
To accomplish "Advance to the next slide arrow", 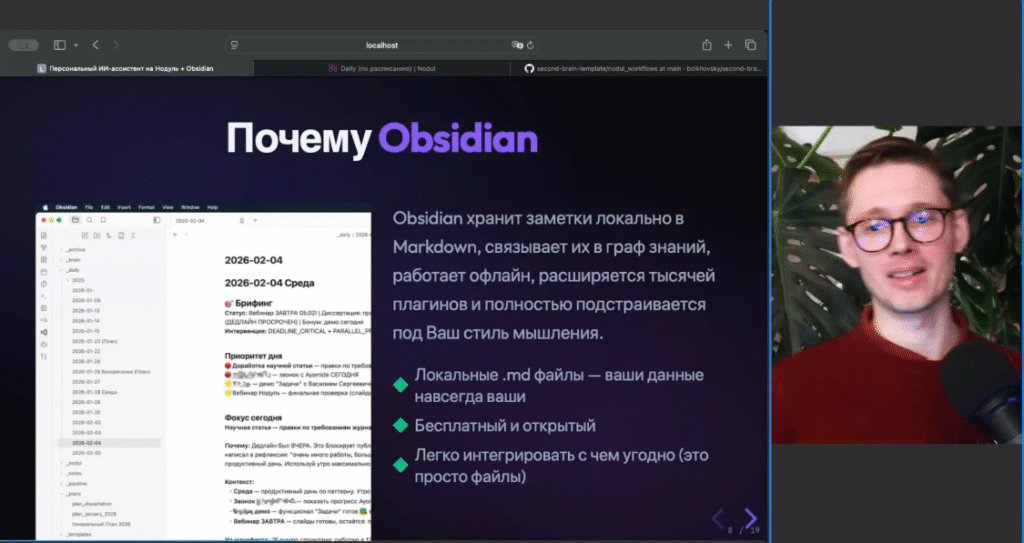I will click(x=751, y=519).
